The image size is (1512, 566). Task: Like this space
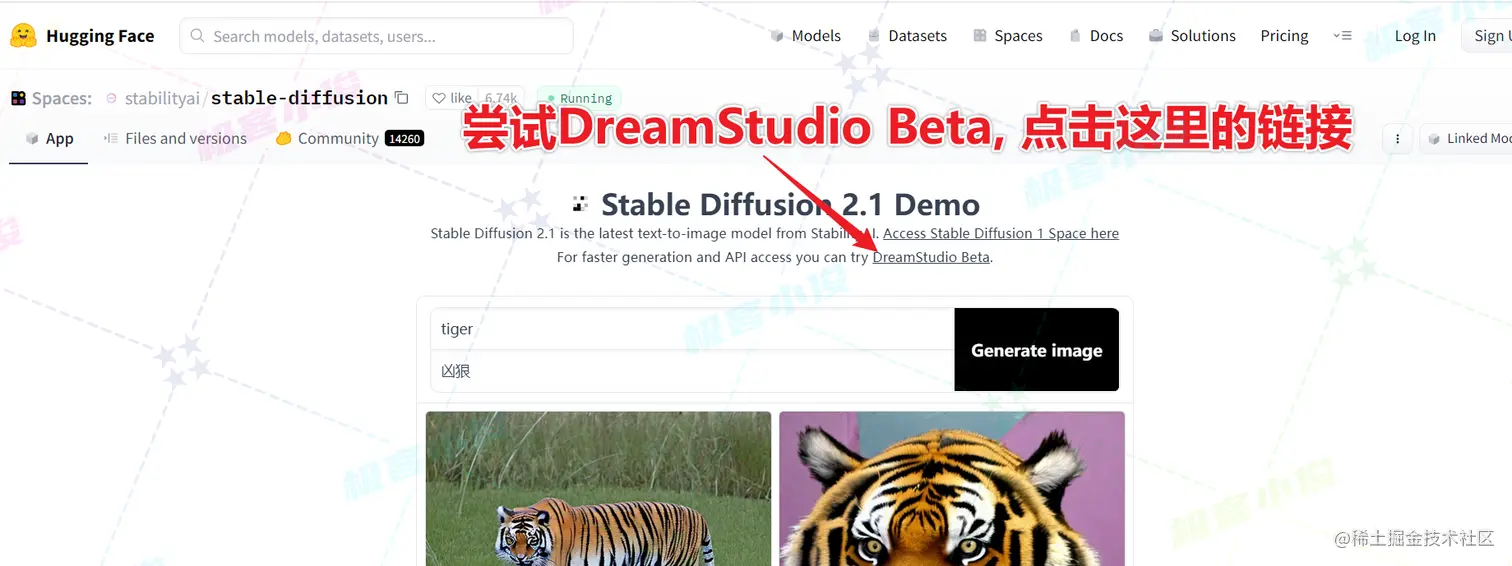452,98
